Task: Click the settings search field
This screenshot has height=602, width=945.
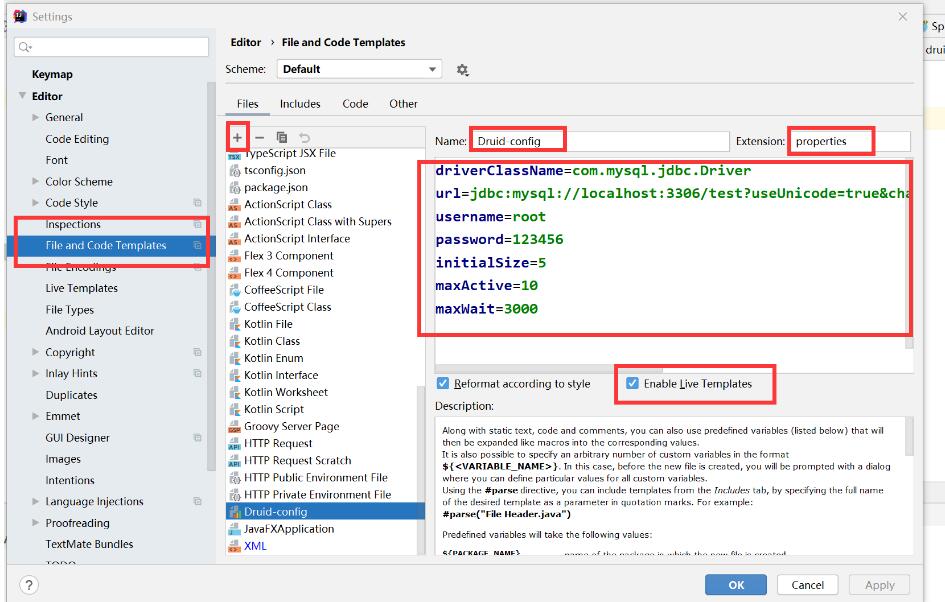Action: pos(111,47)
